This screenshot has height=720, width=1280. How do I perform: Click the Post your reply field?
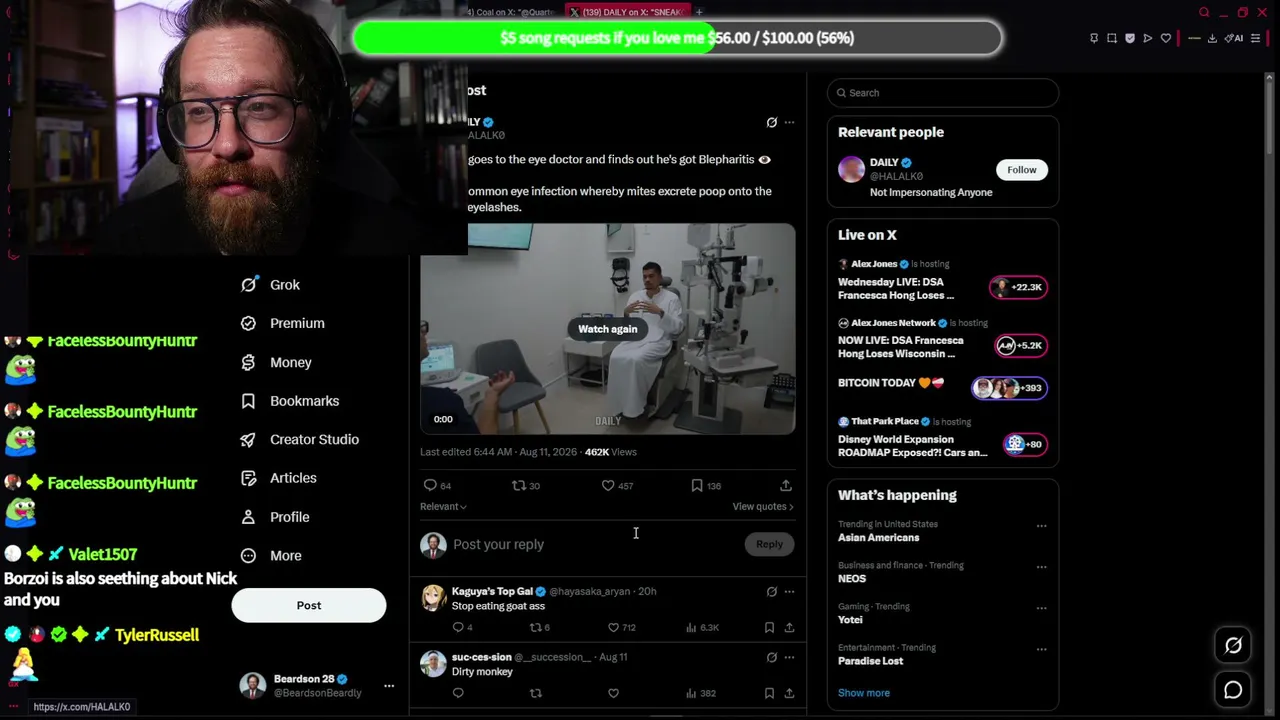(595, 544)
